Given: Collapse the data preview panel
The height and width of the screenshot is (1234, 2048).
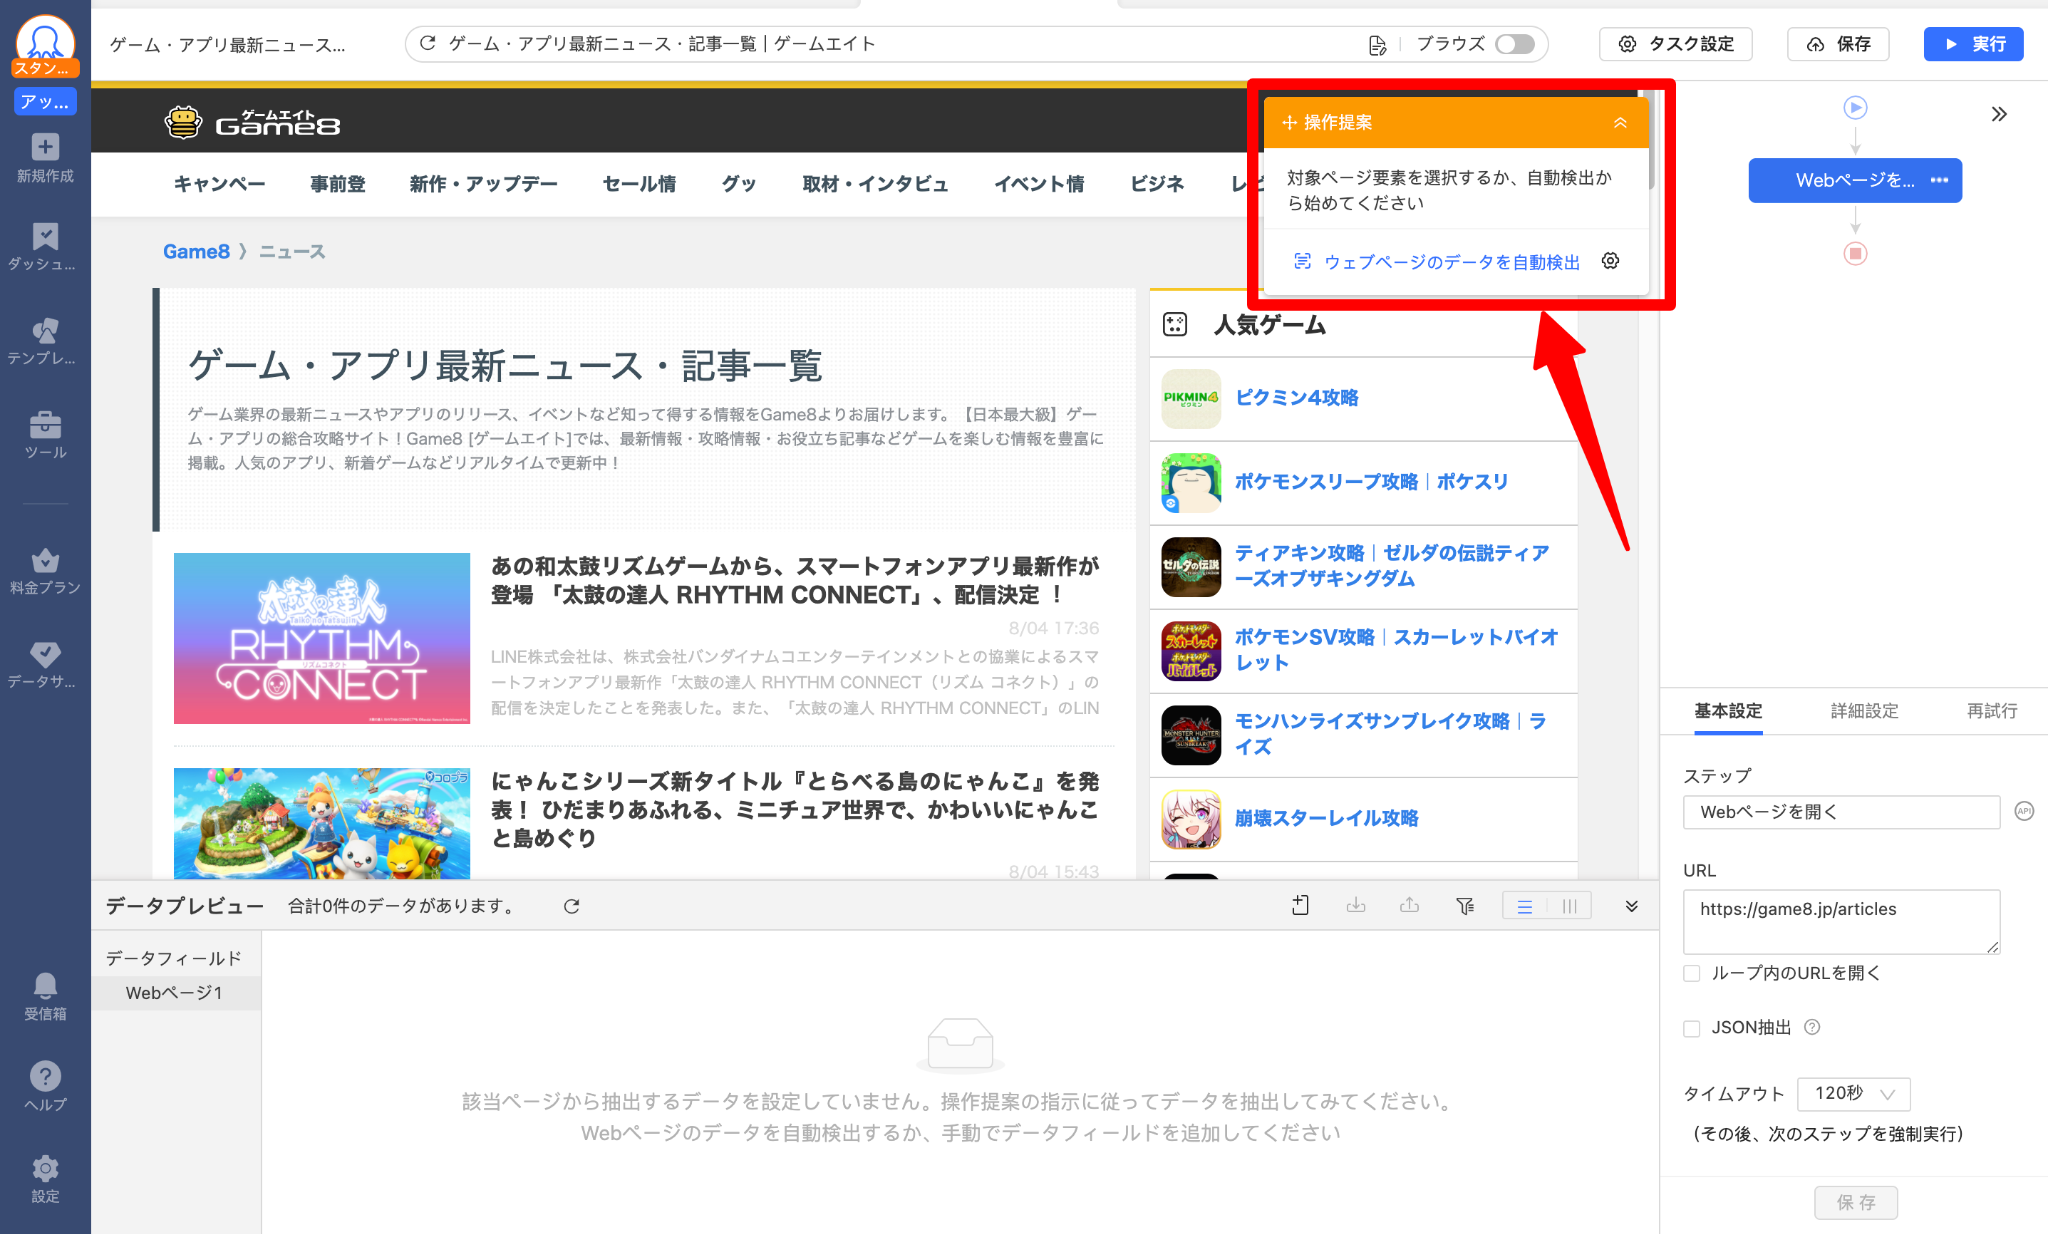Looking at the screenshot, I should 1631,906.
